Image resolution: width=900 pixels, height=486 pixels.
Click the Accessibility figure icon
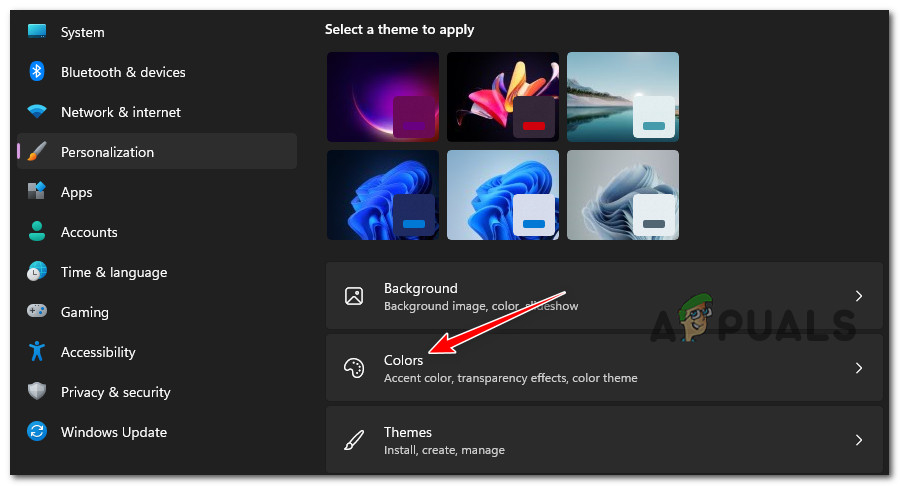click(37, 352)
